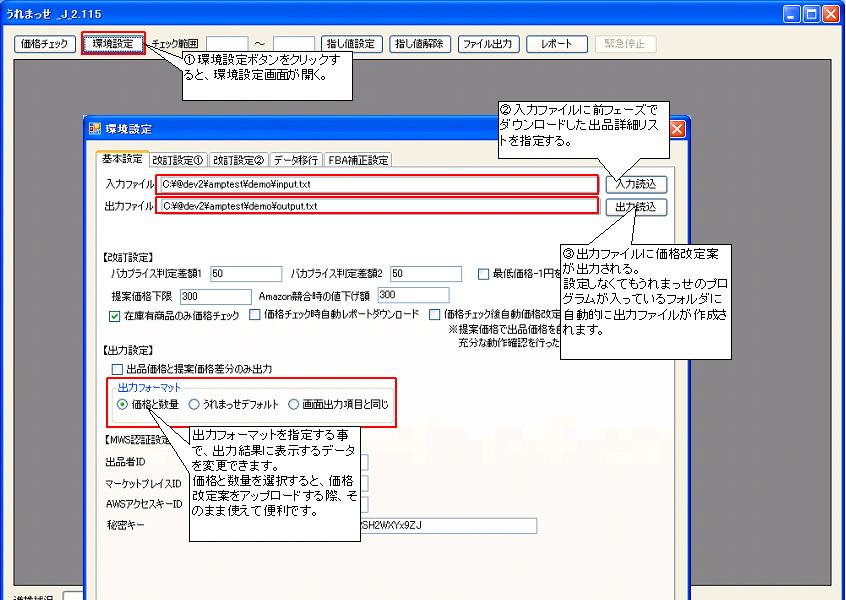The width and height of the screenshot is (846, 600).
Task: Open 環境設定 from the main toolbar
Action: 112,44
